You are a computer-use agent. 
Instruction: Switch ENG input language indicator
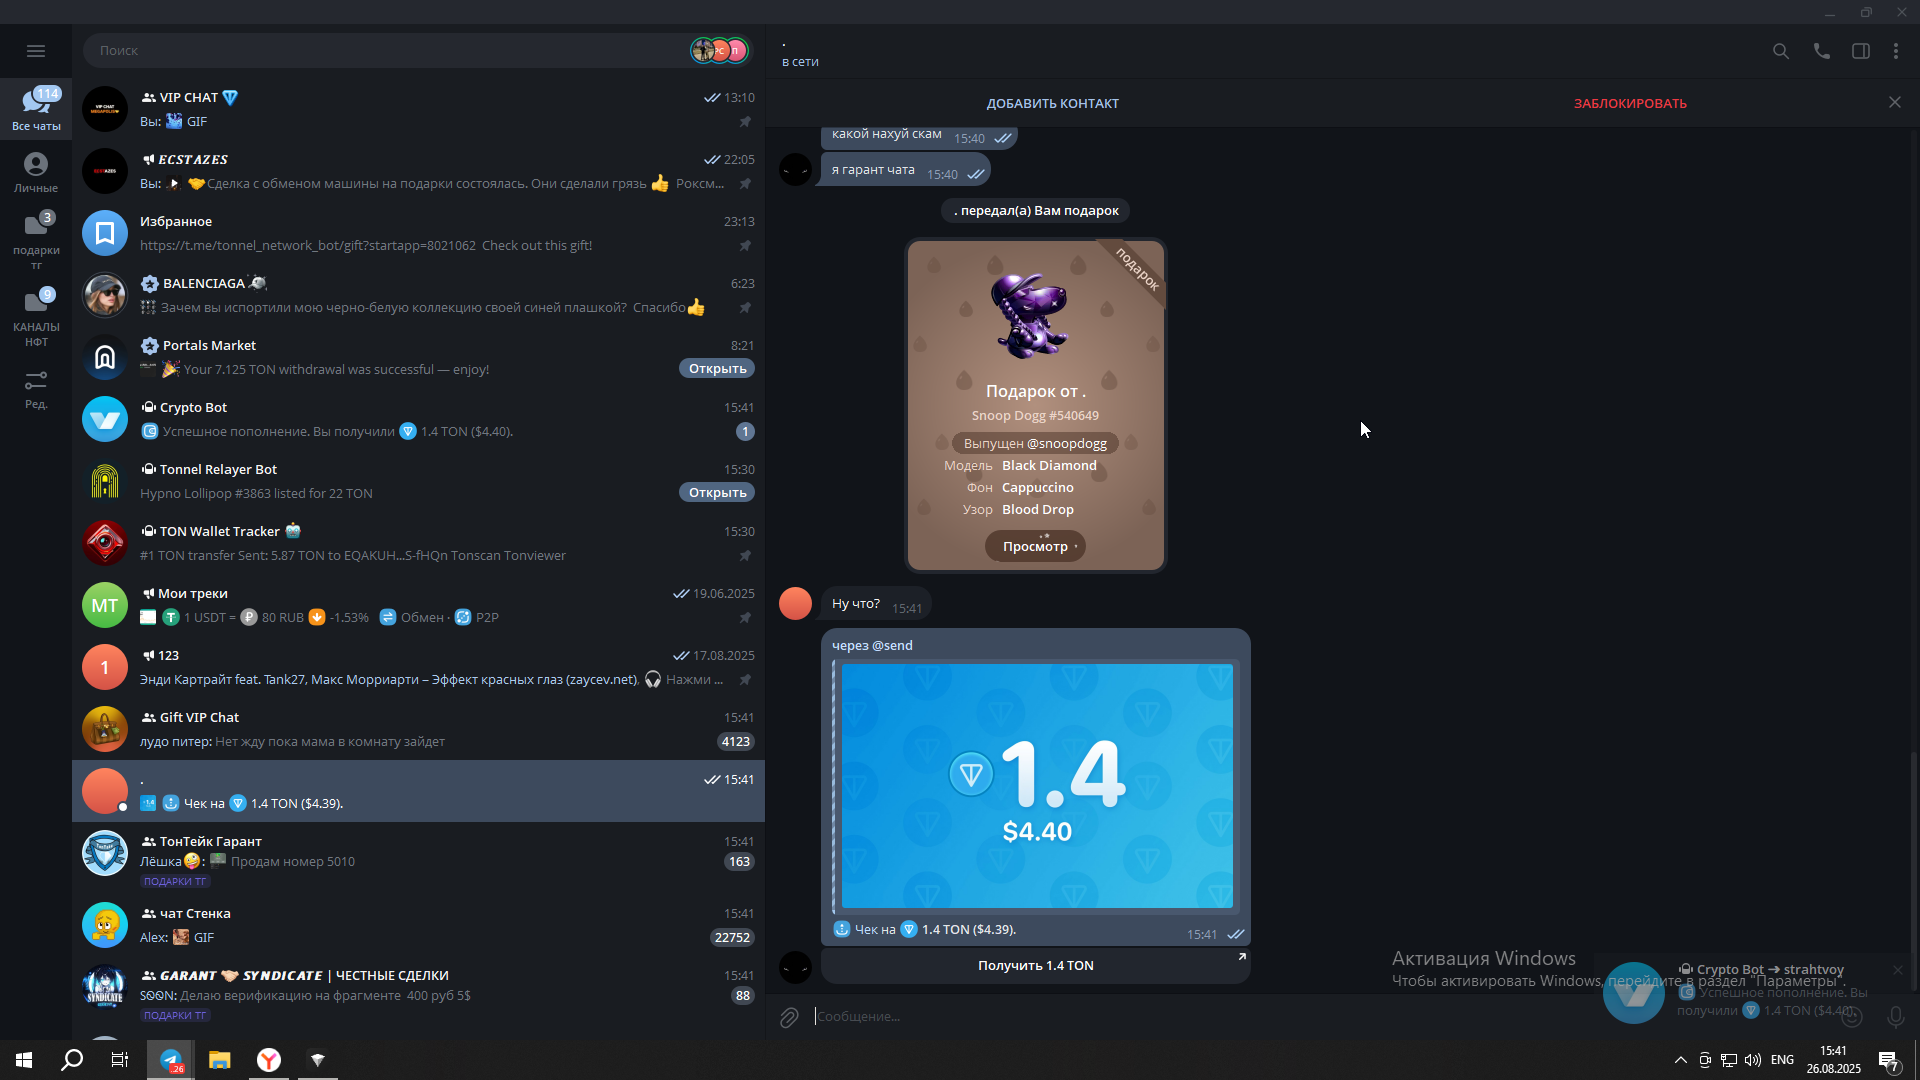[1782, 1060]
